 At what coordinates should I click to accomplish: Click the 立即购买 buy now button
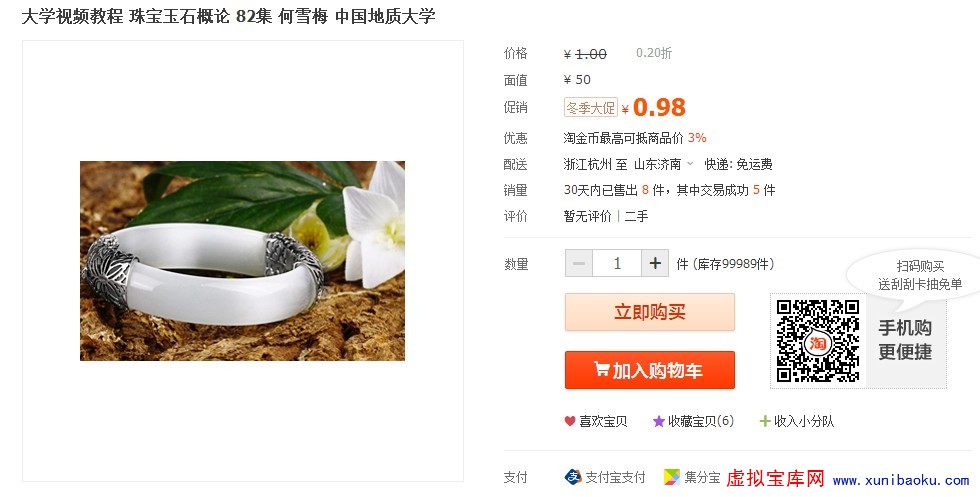click(x=650, y=312)
